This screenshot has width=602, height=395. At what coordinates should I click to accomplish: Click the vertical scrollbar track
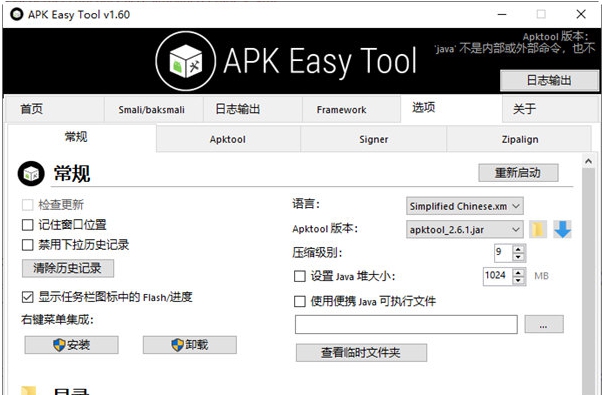click(x=589, y=280)
